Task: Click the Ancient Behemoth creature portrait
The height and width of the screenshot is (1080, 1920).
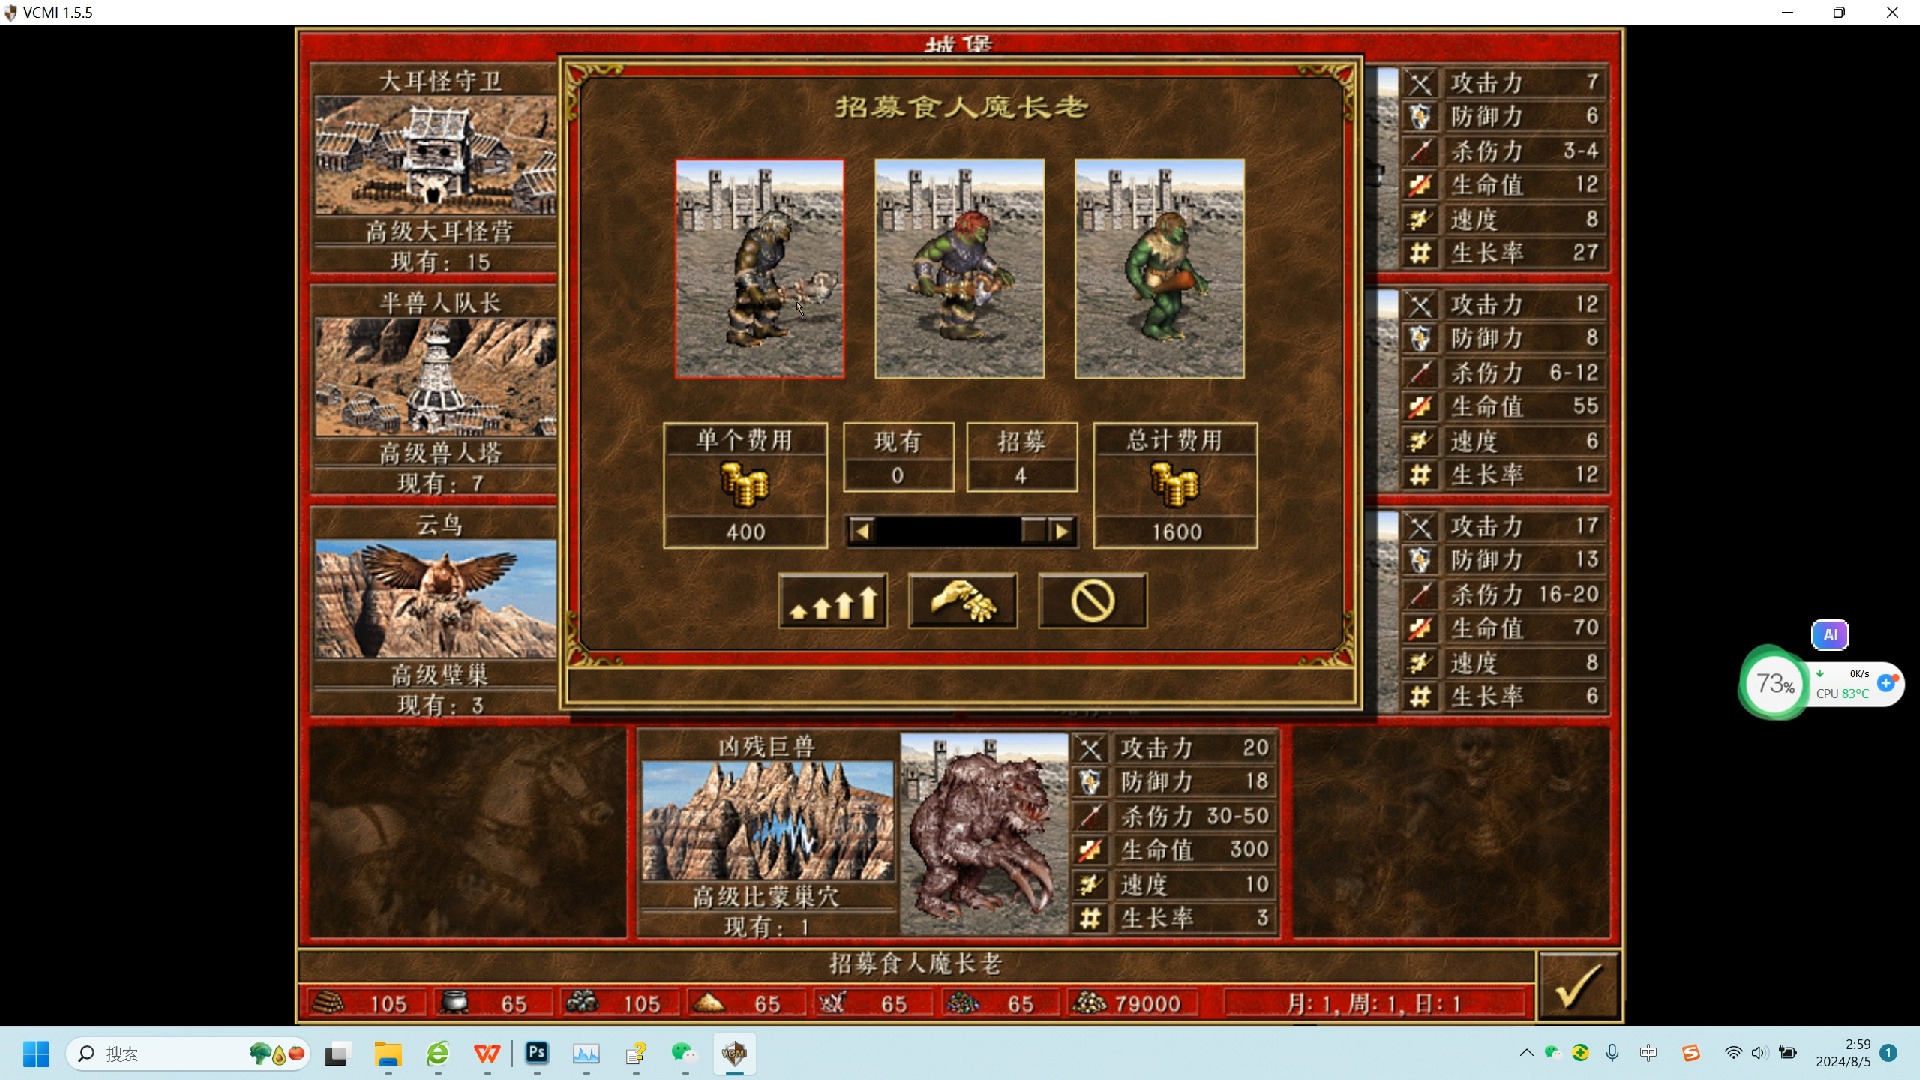Action: pos(984,834)
